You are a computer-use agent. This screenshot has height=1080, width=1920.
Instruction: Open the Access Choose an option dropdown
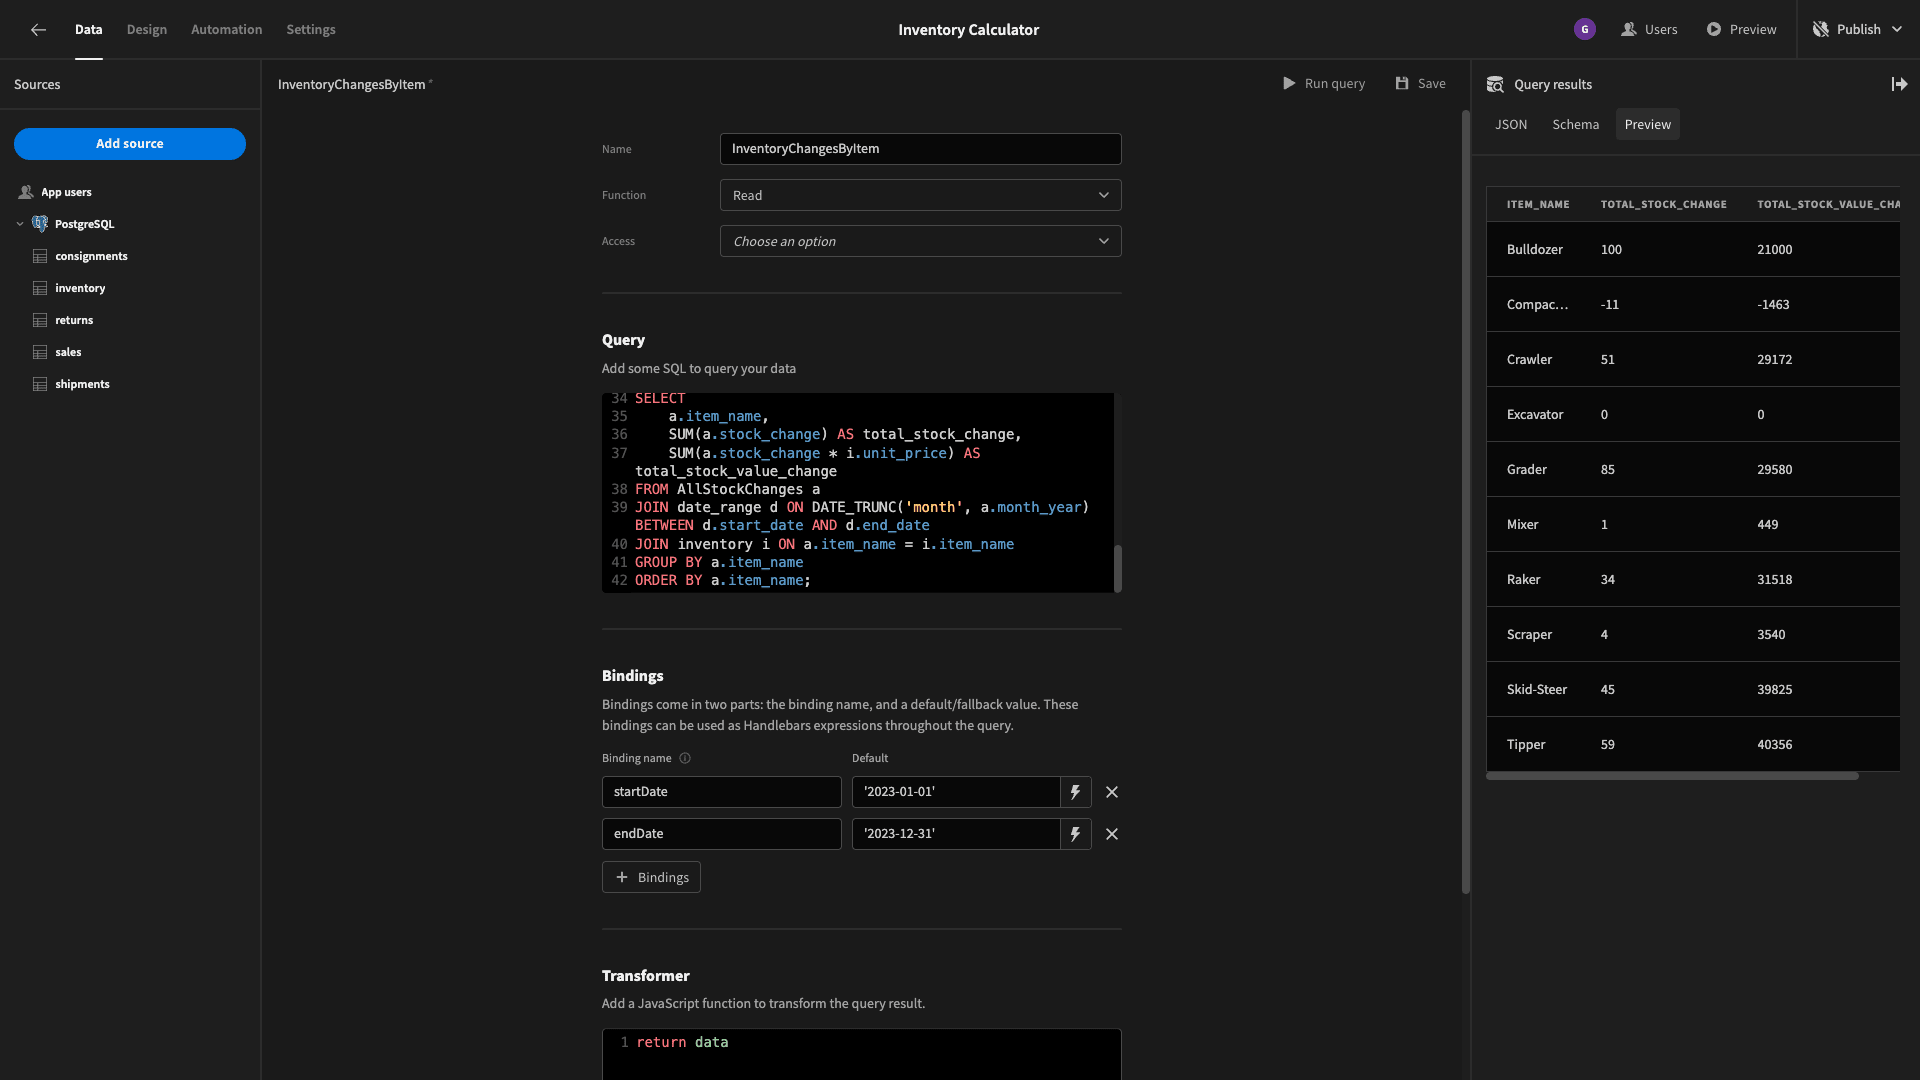(x=920, y=241)
